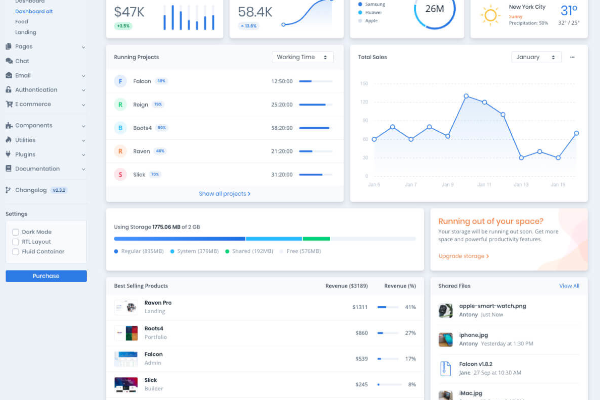
Task: Open the Falcon project avatar
Action: 120,81
